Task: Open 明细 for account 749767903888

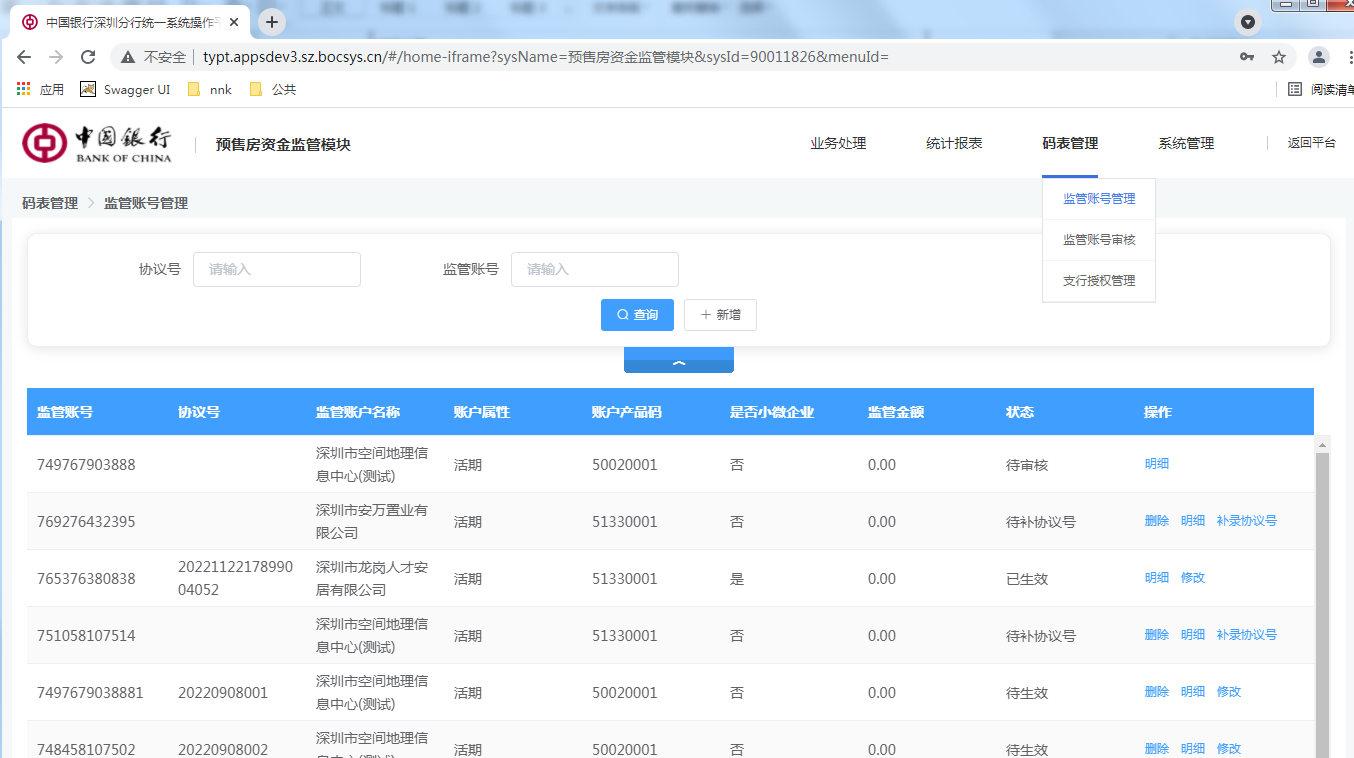Action: click(x=1157, y=464)
